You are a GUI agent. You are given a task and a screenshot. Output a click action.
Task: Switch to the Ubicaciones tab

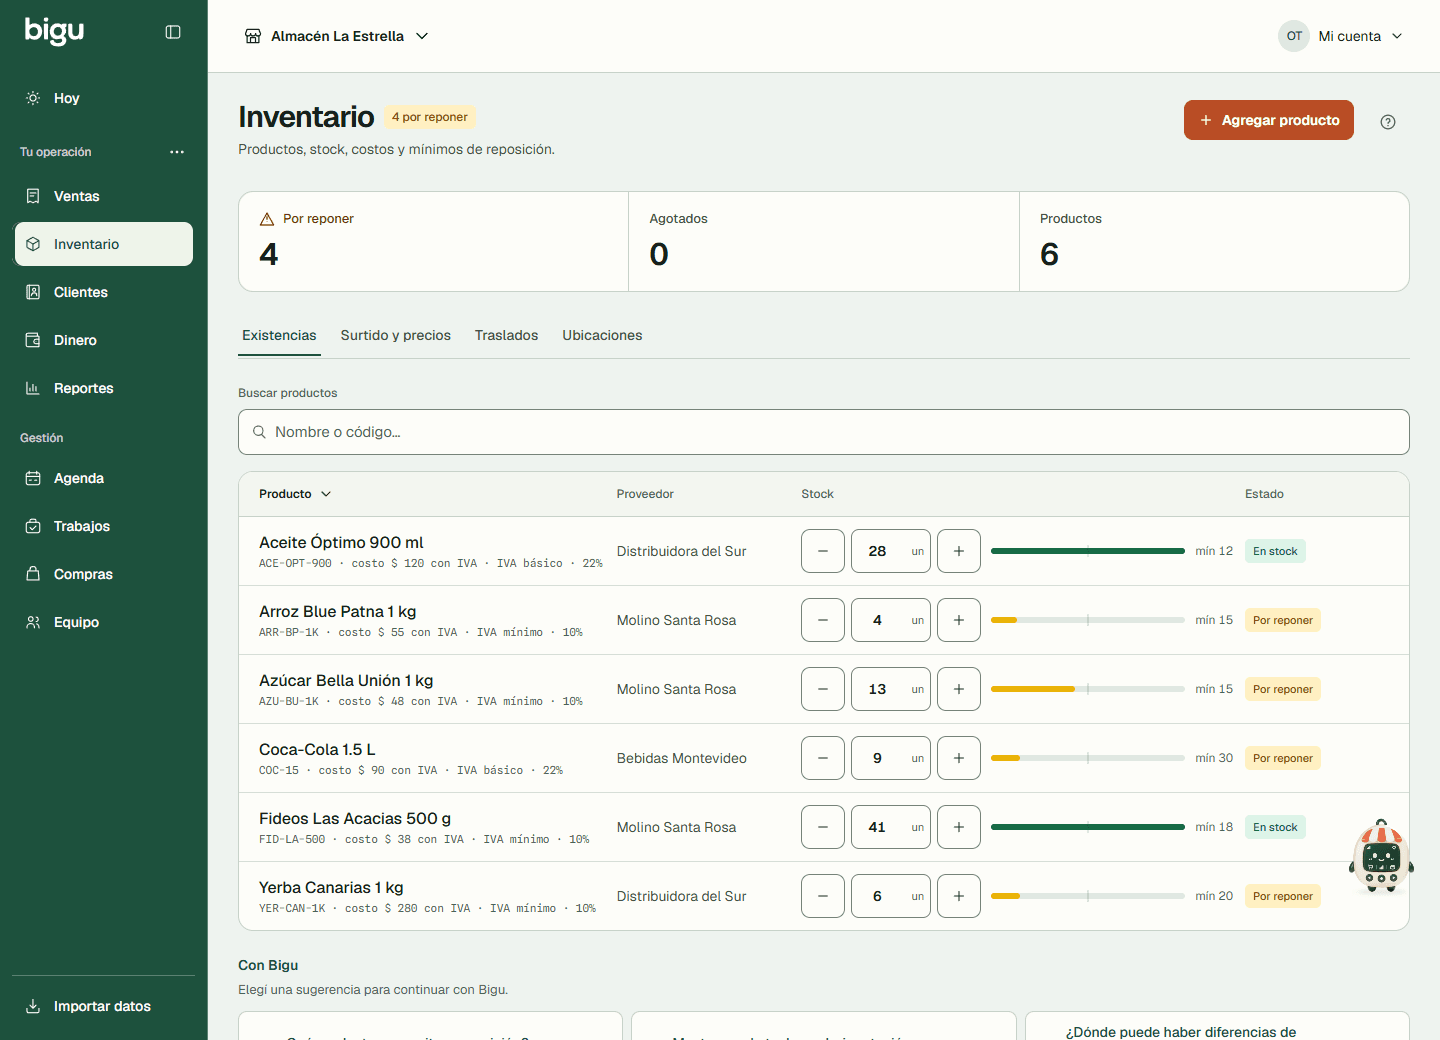pyautogui.click(x=602, y=335)
